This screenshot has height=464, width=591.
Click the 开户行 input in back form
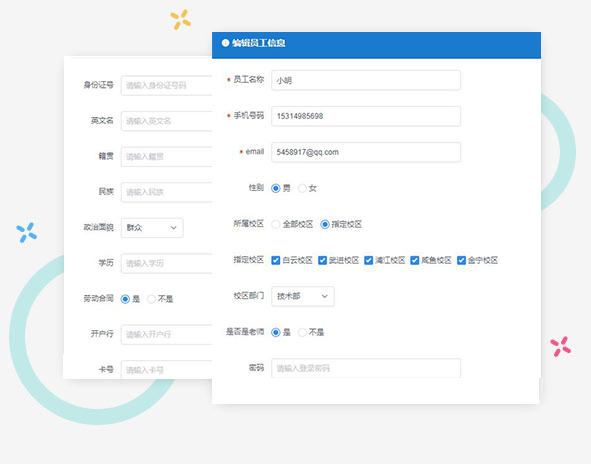pos(167,334)
